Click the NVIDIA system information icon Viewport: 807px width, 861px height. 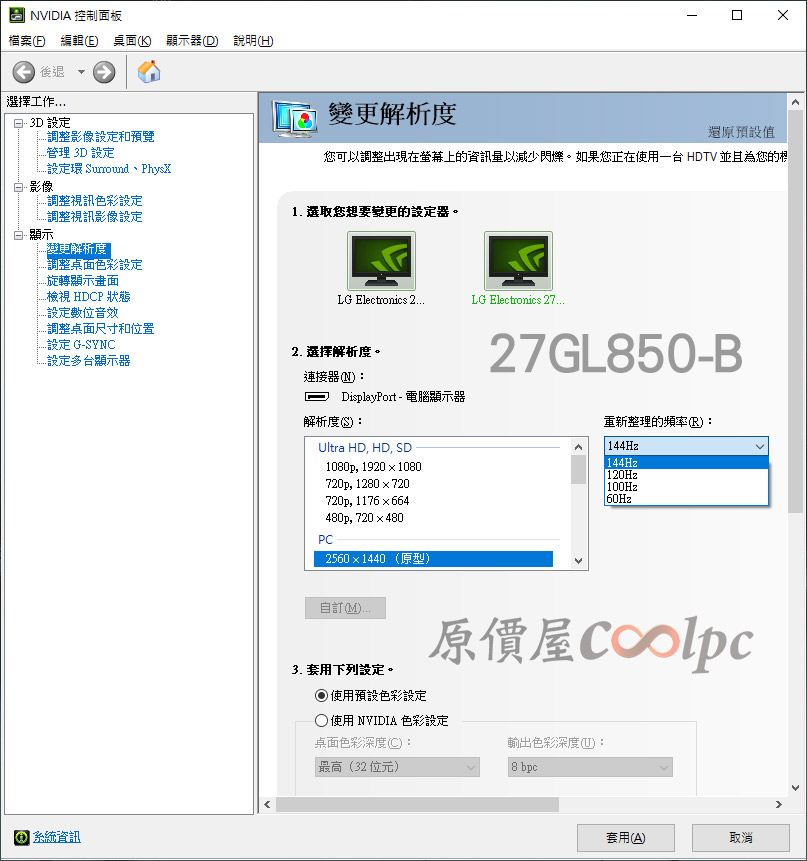21,837
